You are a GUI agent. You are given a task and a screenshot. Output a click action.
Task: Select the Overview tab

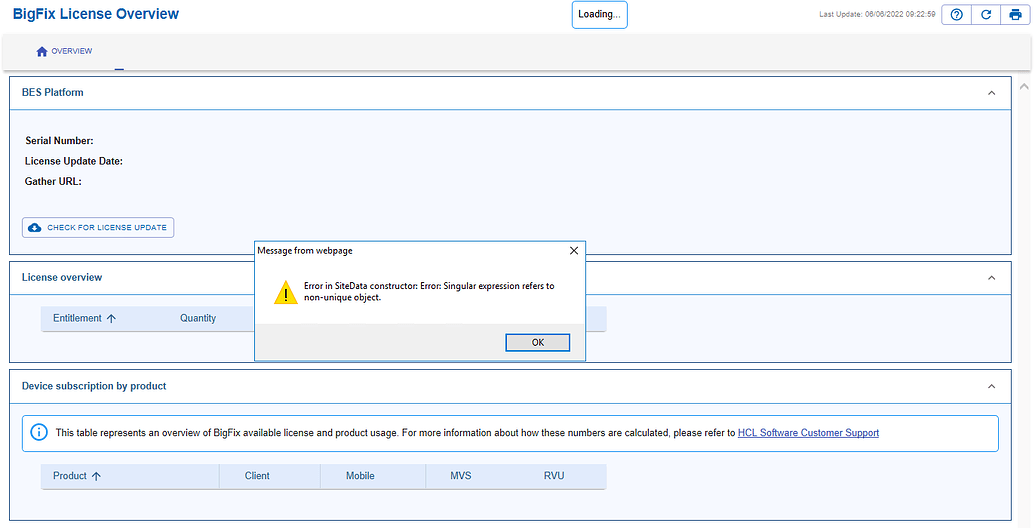(x=65, y=51)
